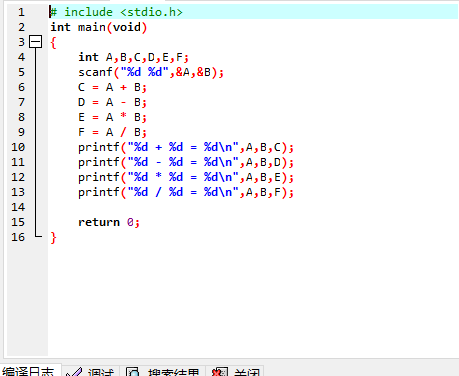Viewport: 459px width, 376px height.
Task: Click line number 5 in the gutter
Action: (21, 72)
